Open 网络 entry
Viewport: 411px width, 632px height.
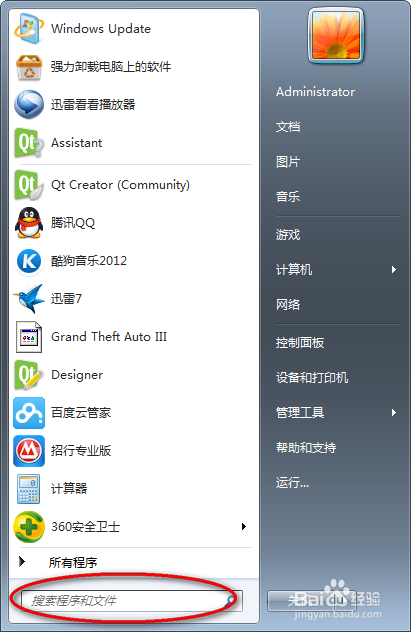coord(288,304)
